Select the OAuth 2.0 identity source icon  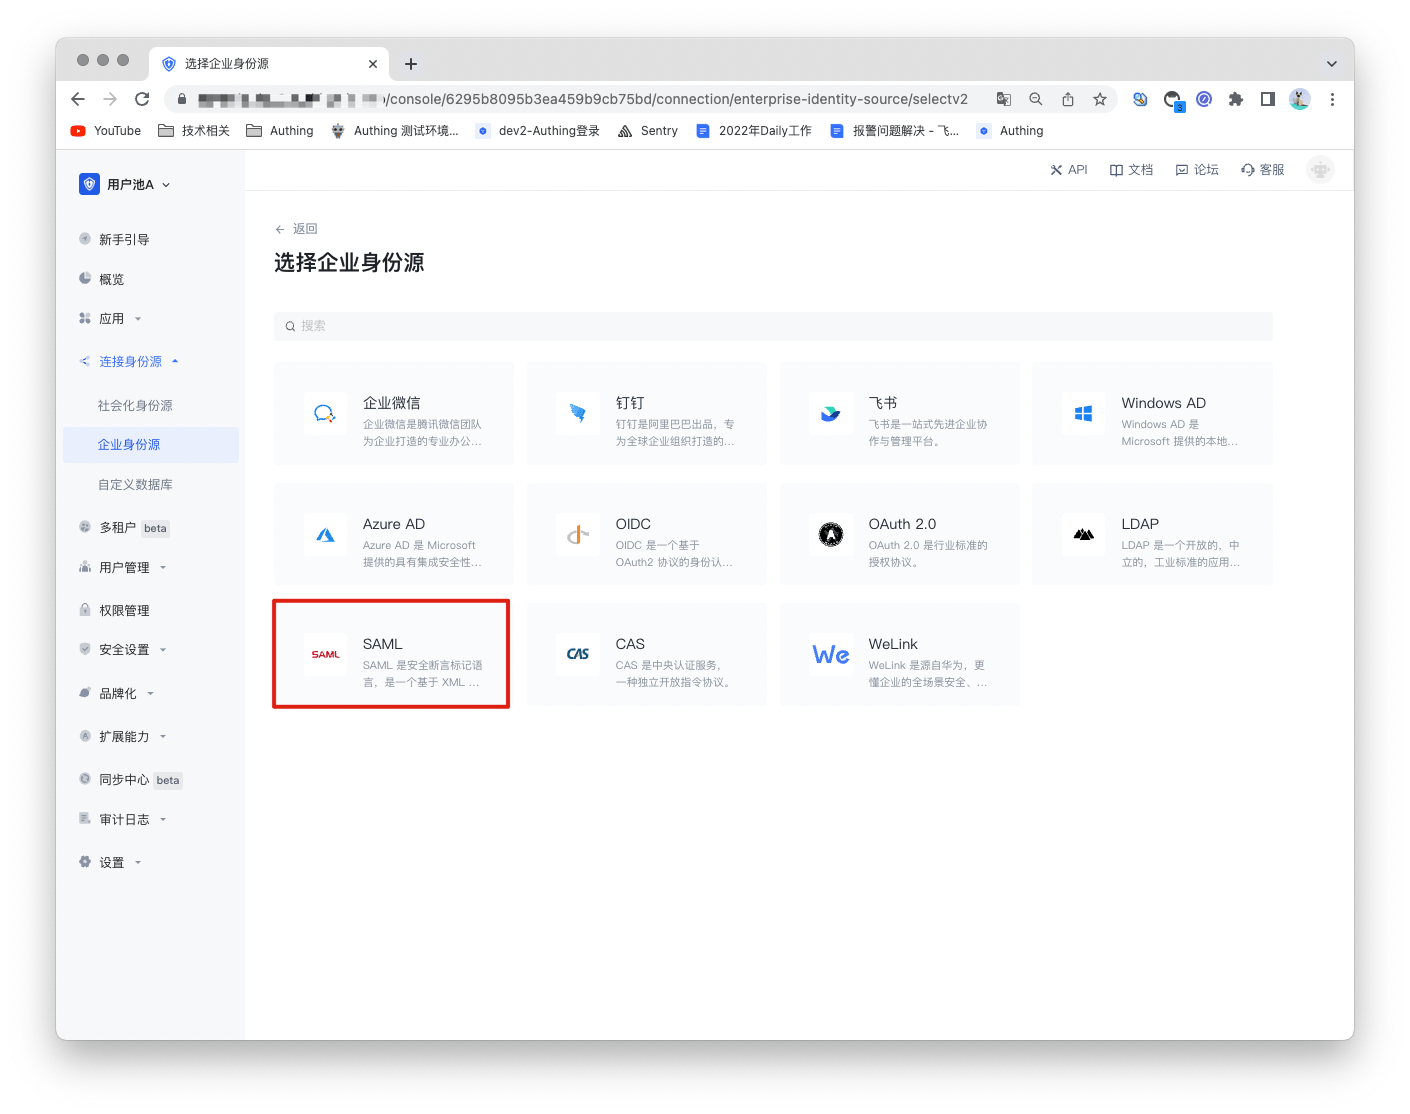(831, 535)
